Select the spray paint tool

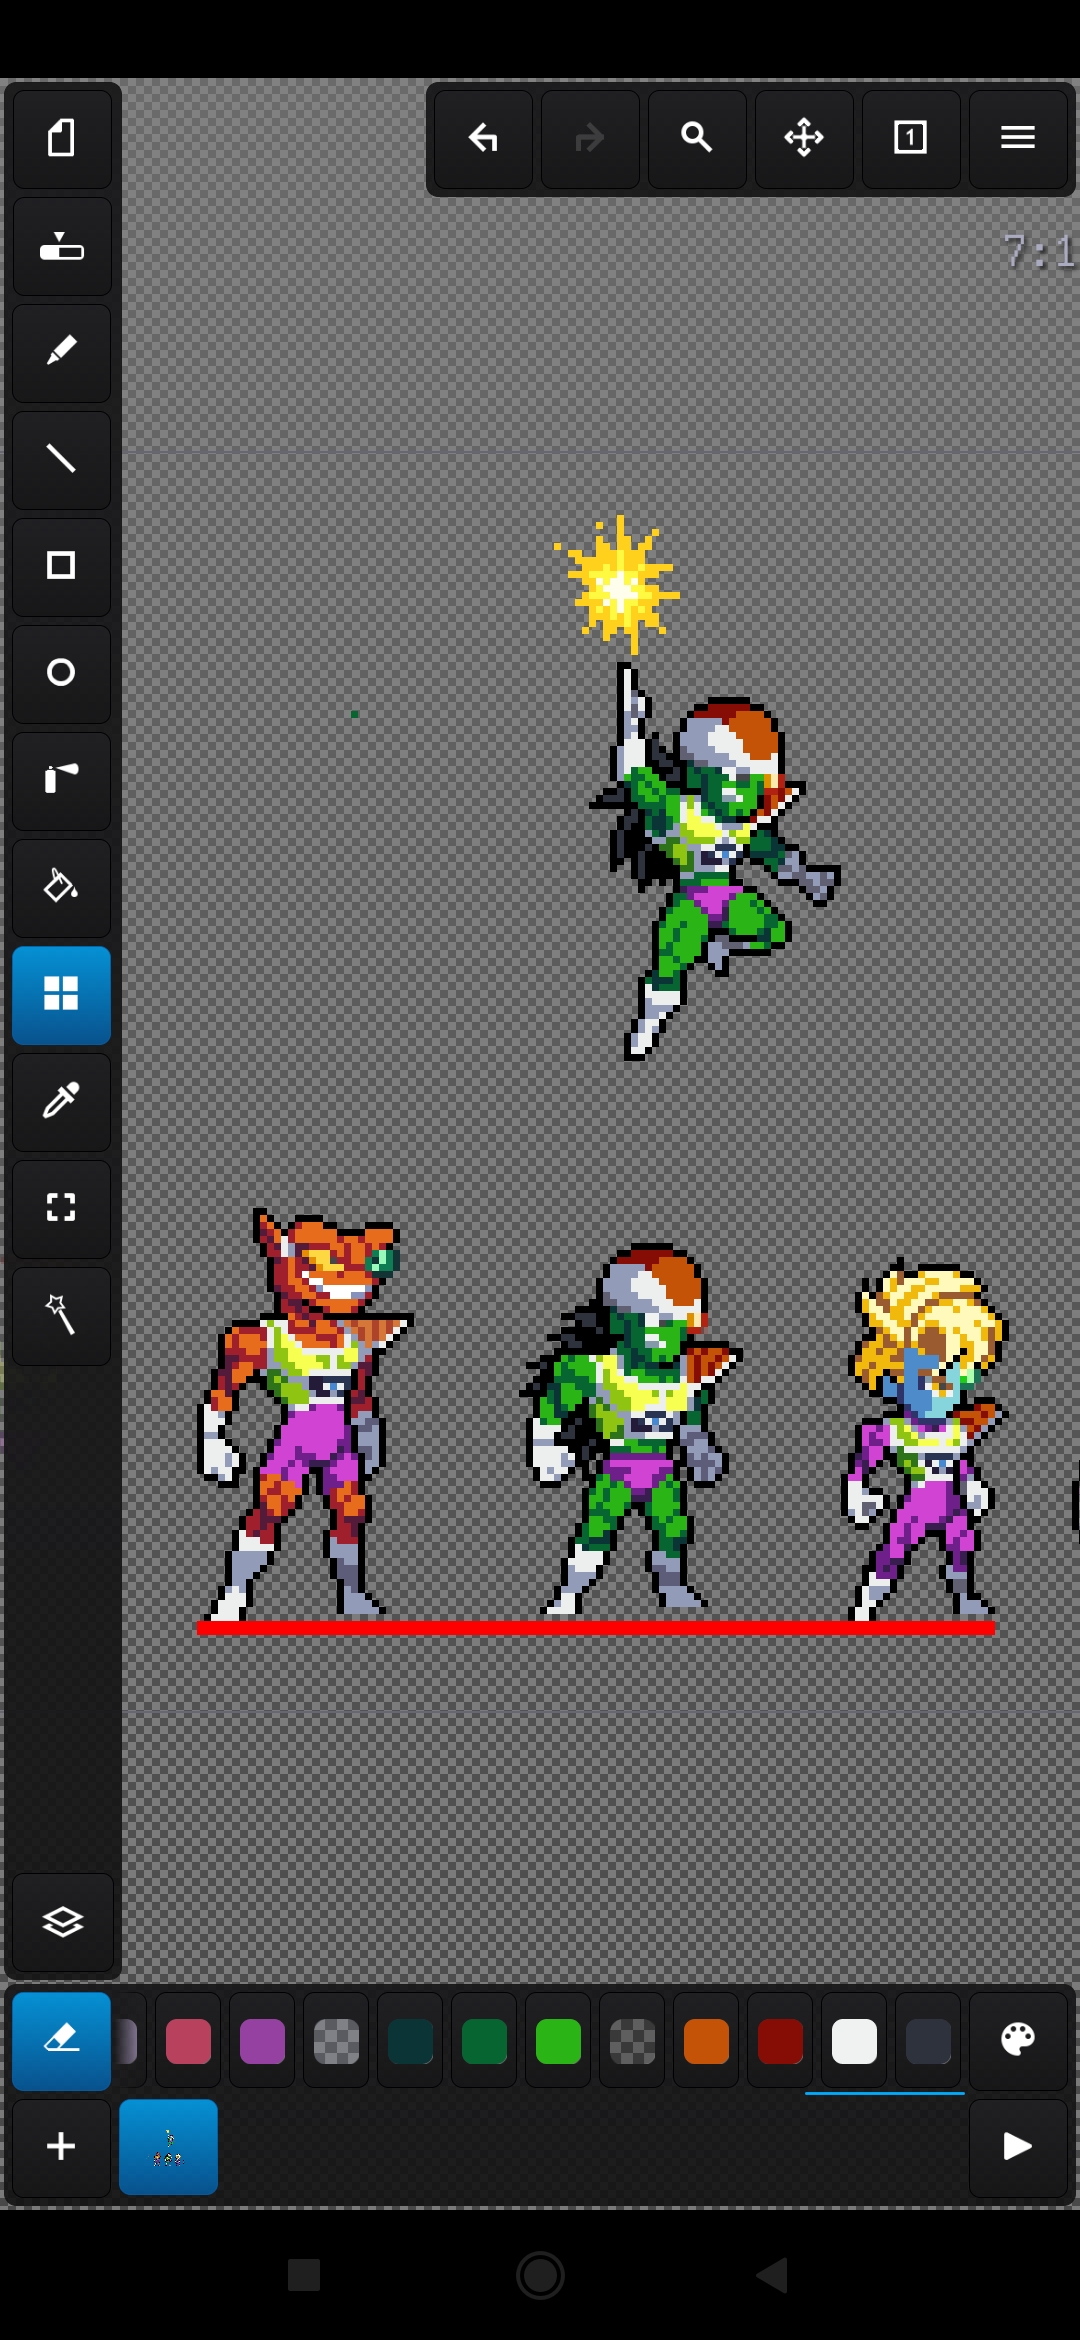pyautogui.click(x=61, y=780)
